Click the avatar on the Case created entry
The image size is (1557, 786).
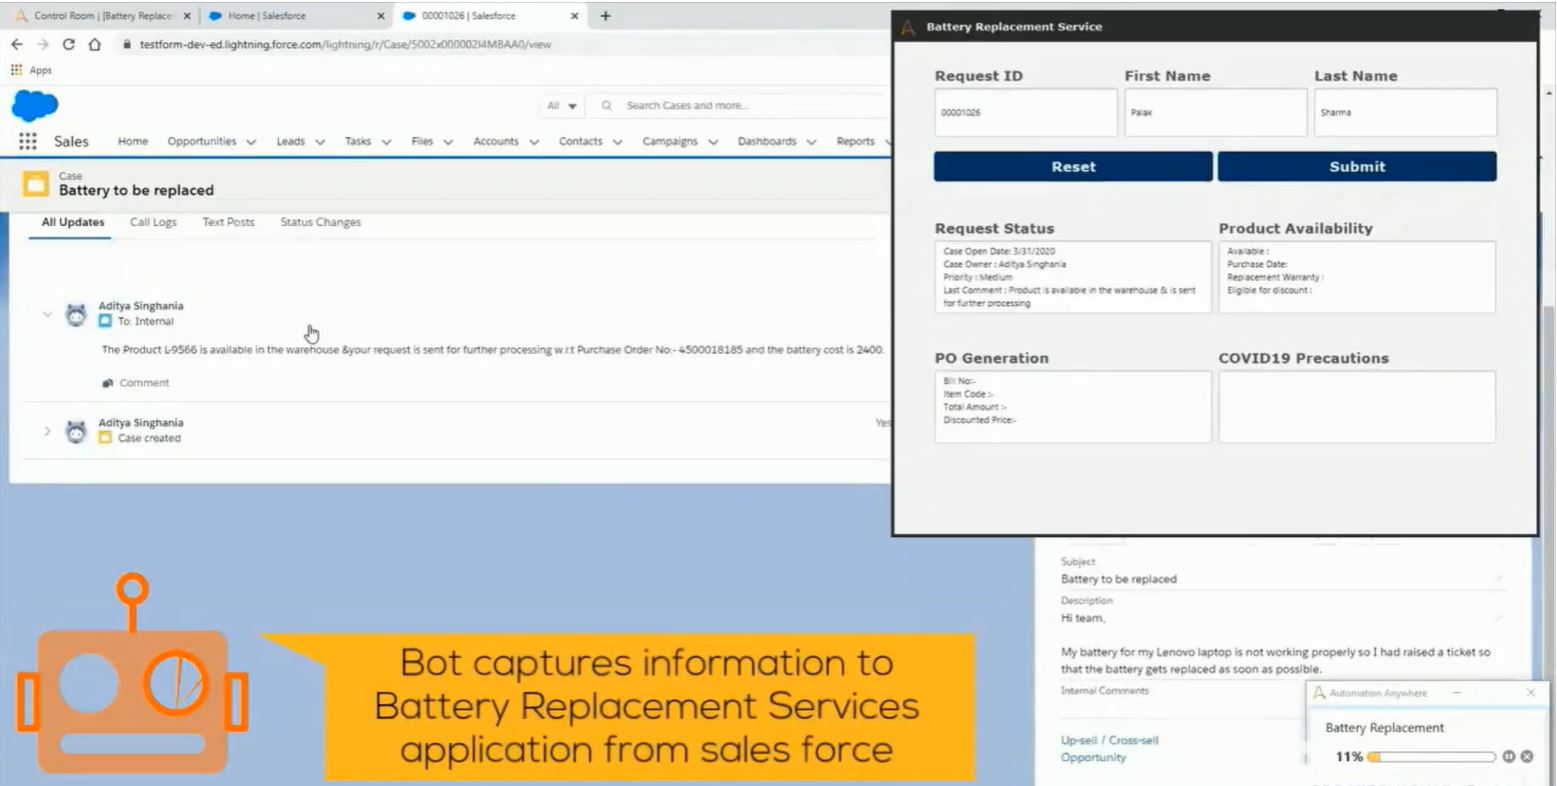point(76,432)
